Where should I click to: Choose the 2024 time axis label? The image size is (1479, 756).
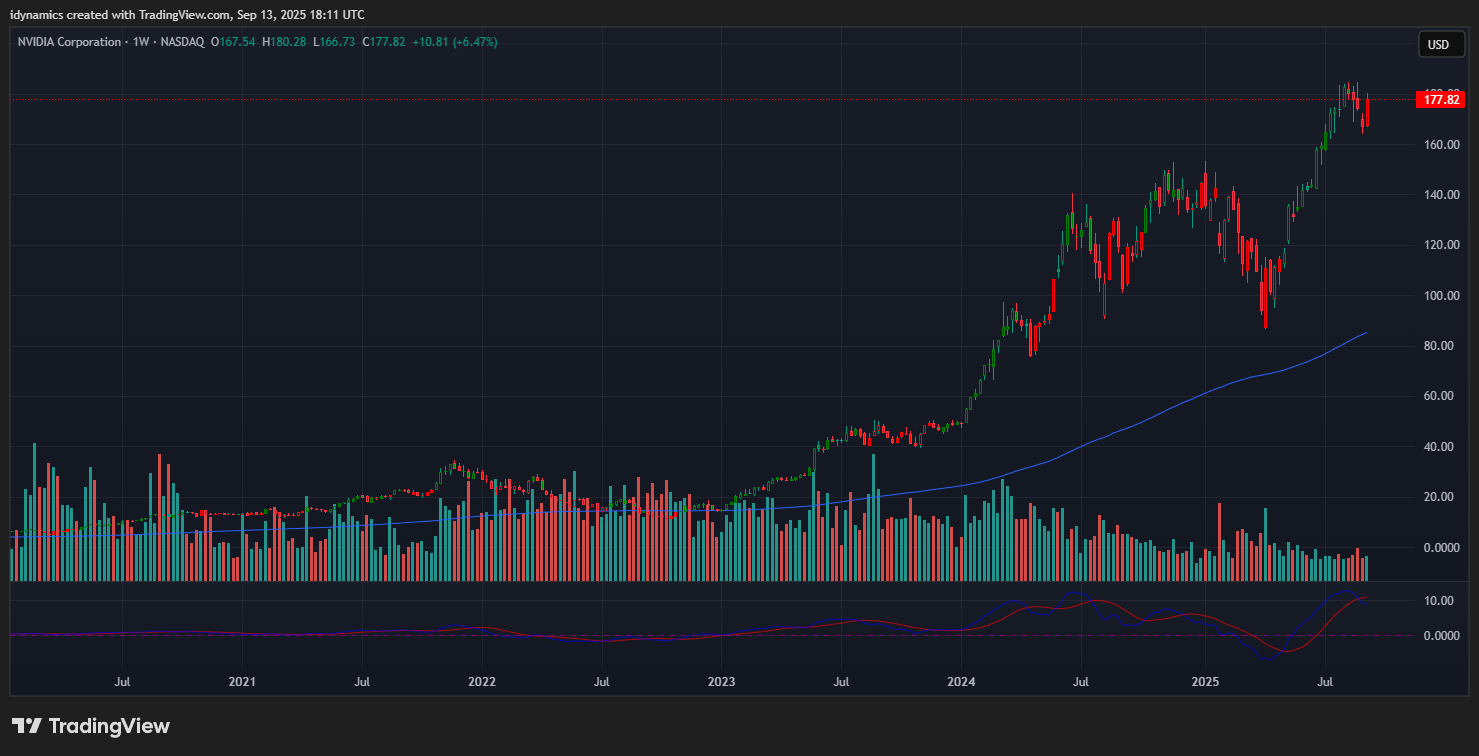tap(961, 681)
